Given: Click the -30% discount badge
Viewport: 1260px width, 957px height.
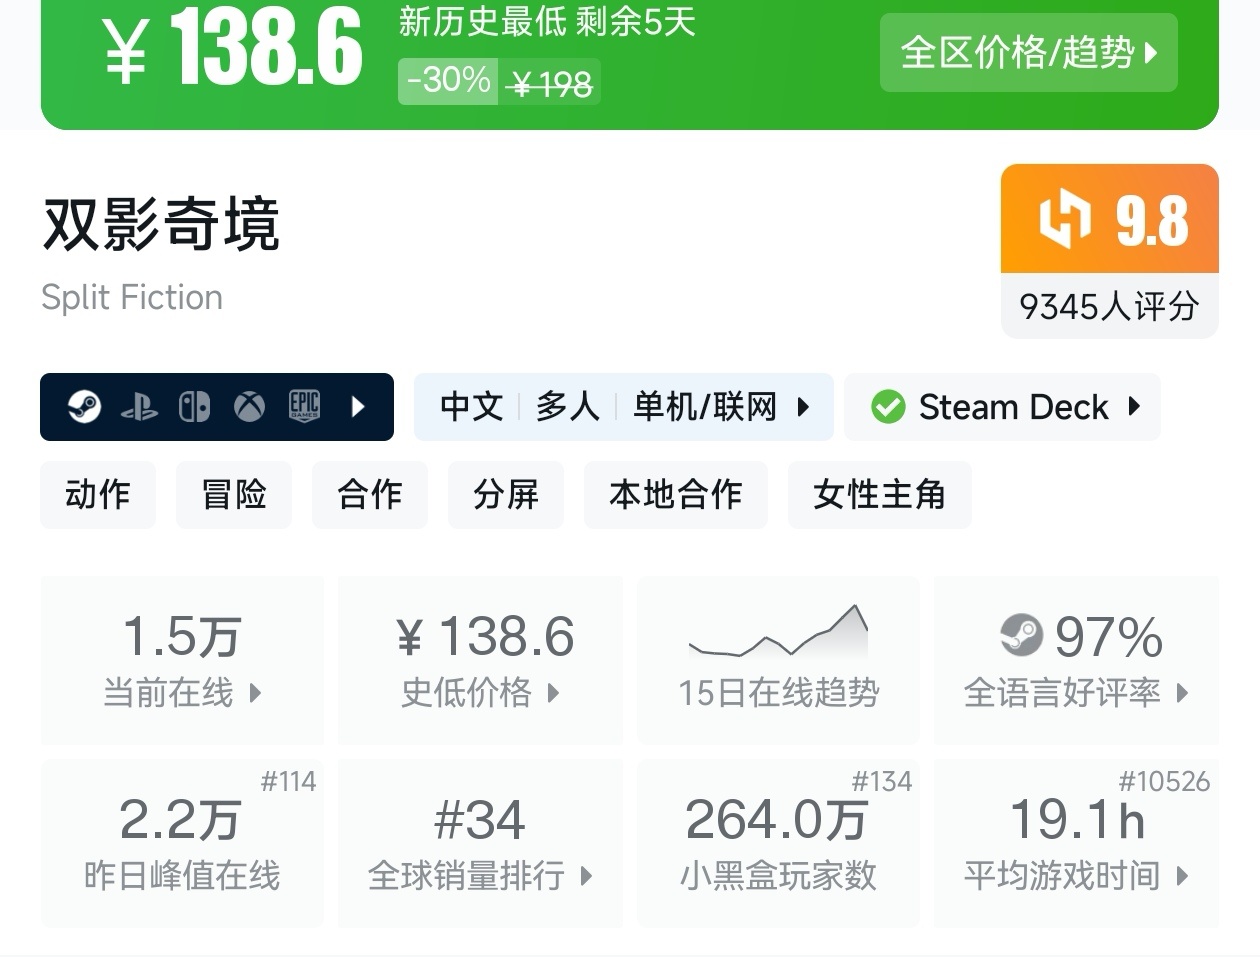Looking at the screenshot, I should pos(448,80).
